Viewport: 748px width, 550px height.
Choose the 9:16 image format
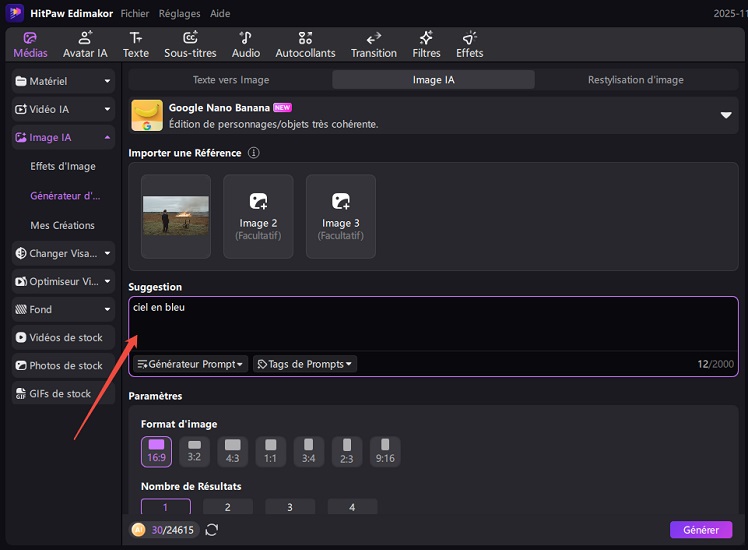385,451
